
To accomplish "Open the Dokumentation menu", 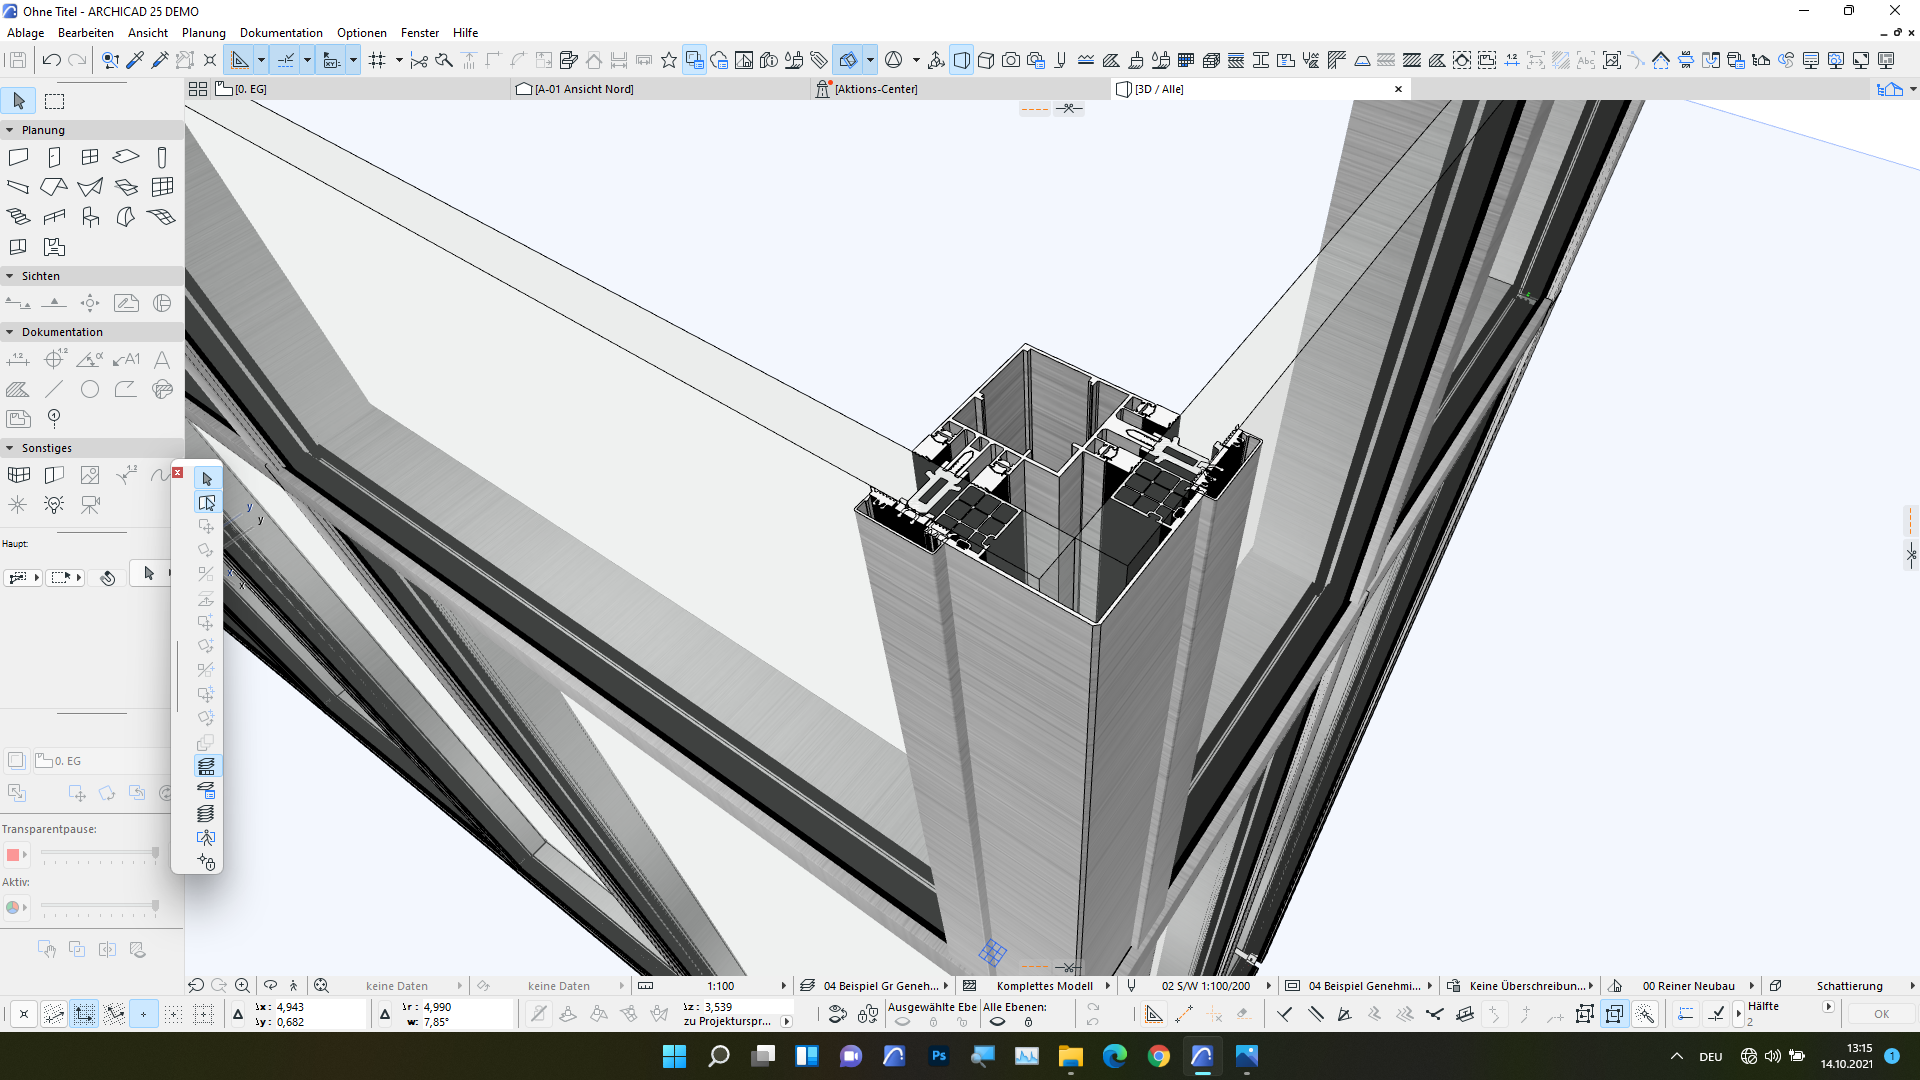I will tap(281, 33).
